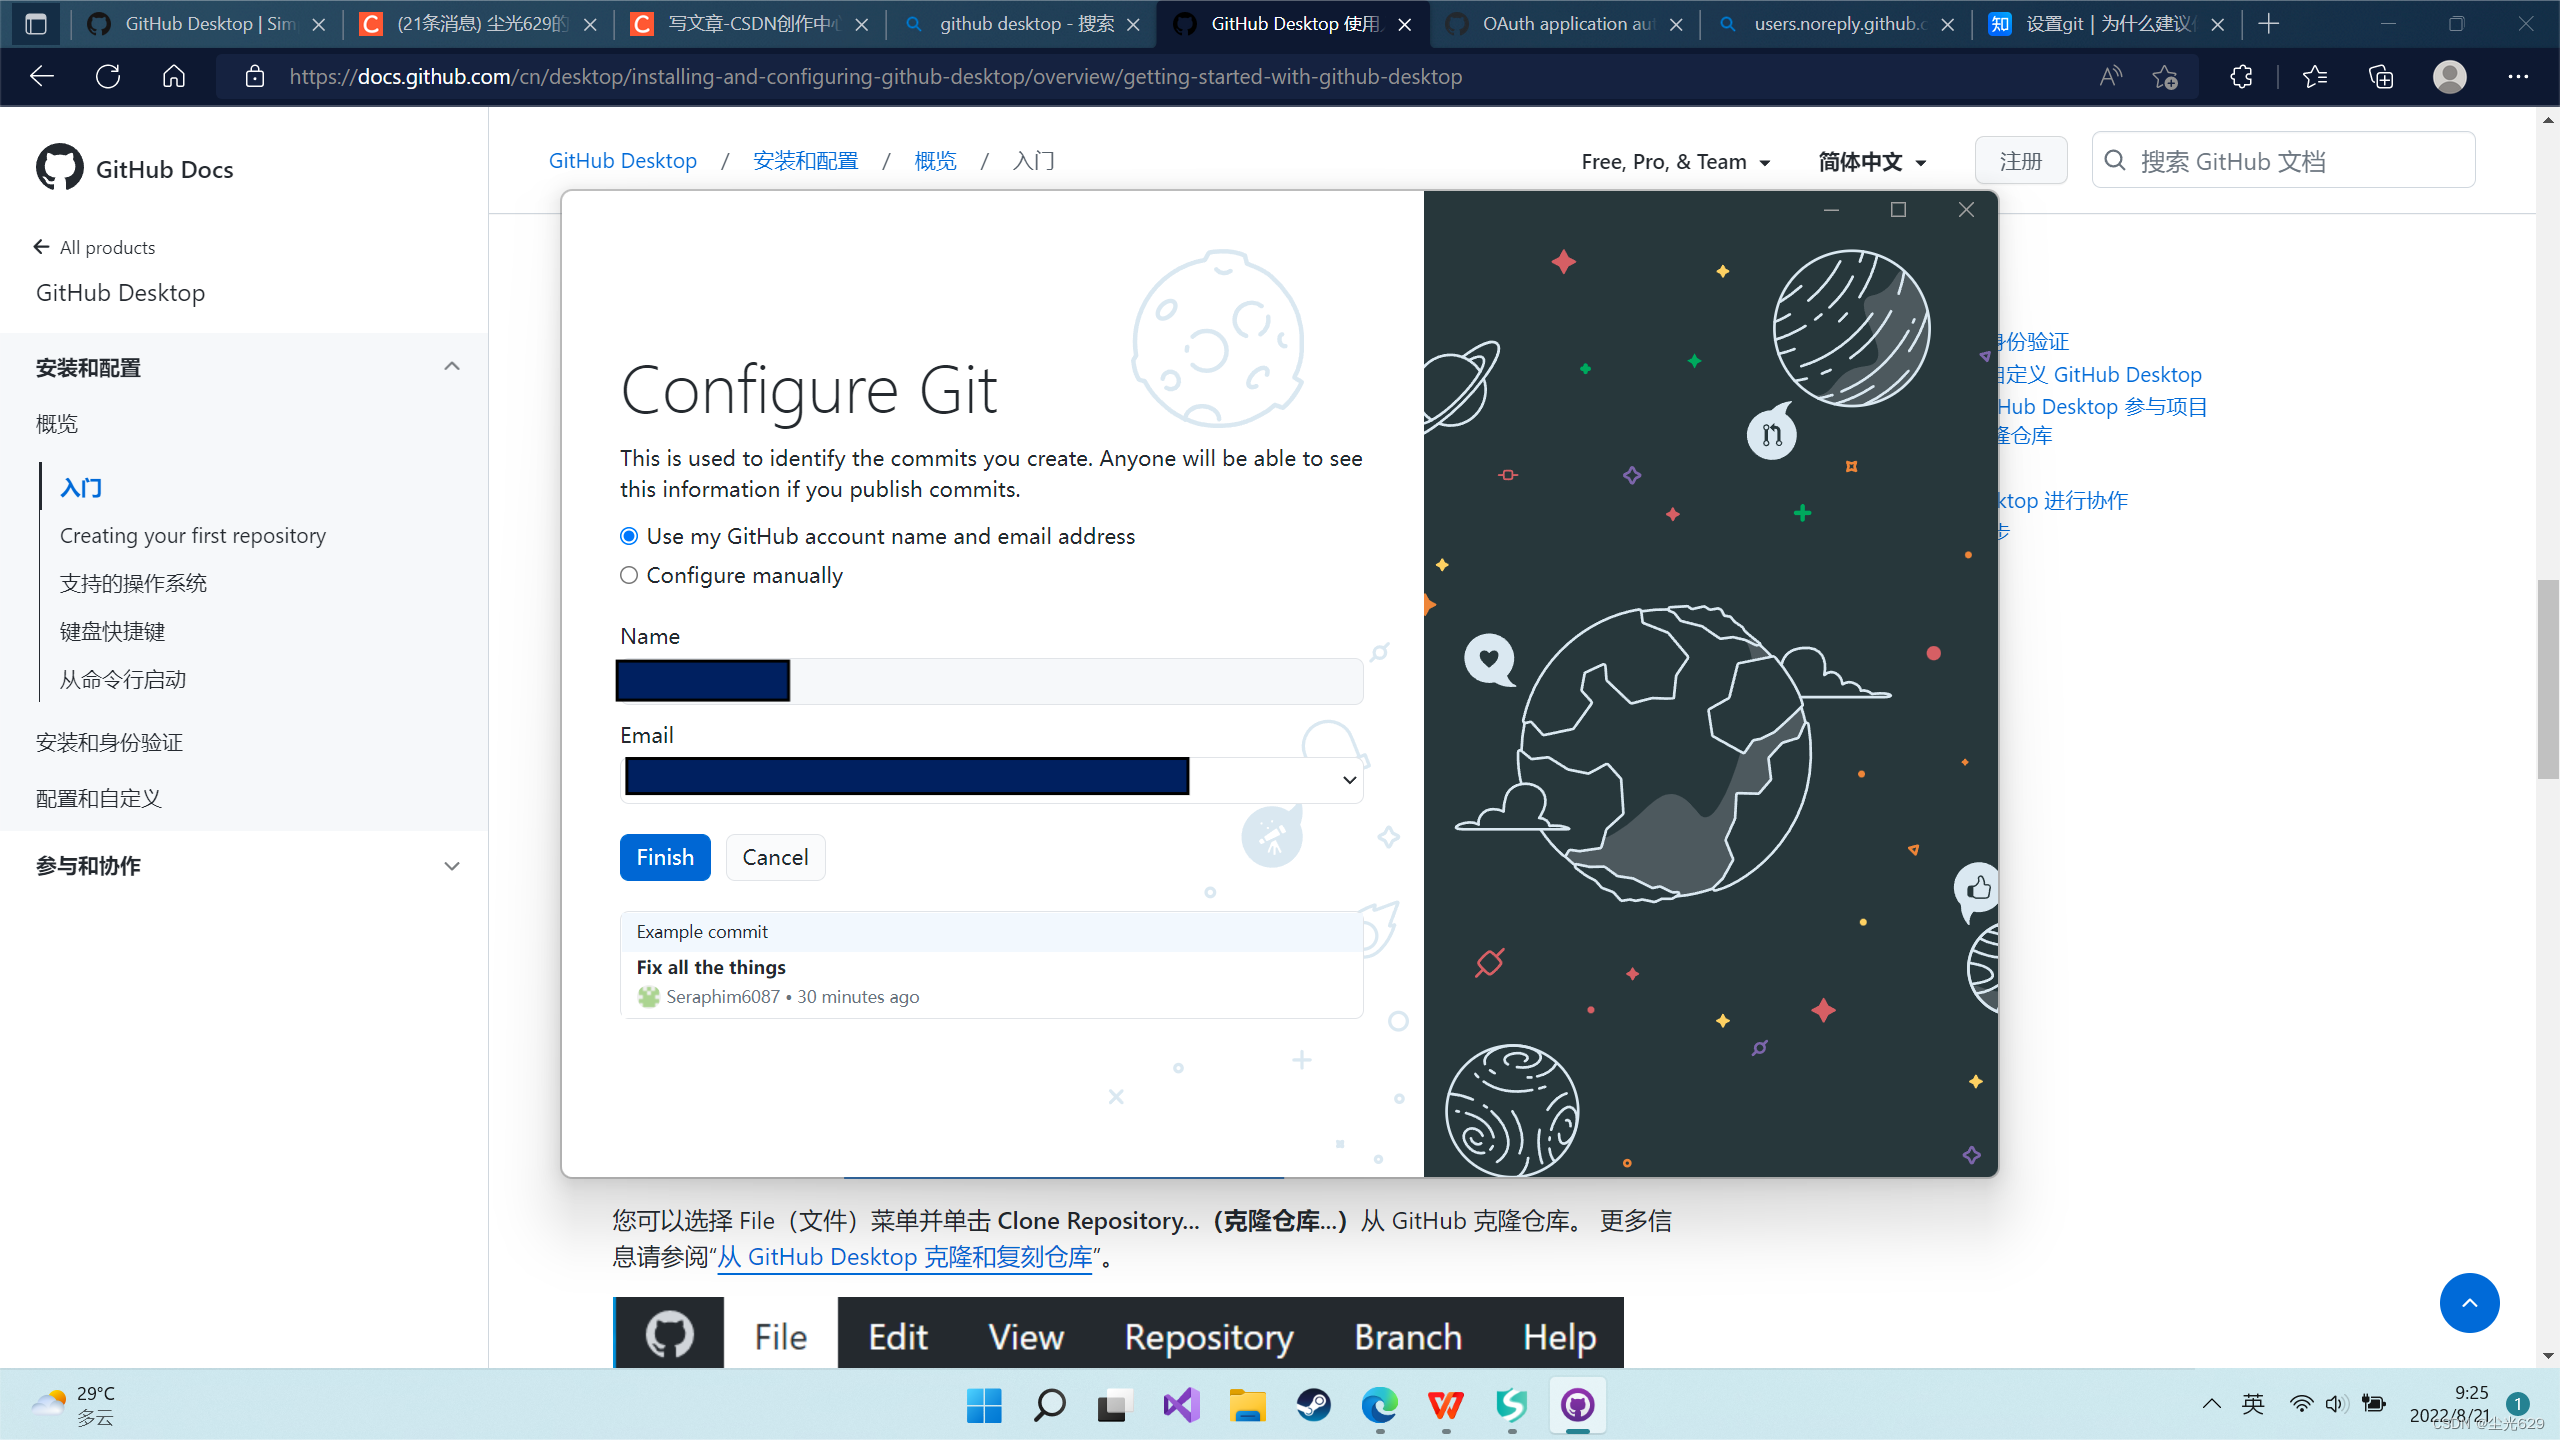Open 配置和自定义 sidebar item
Screen dimensions: 2560x1440
click(x=98, y=799)
